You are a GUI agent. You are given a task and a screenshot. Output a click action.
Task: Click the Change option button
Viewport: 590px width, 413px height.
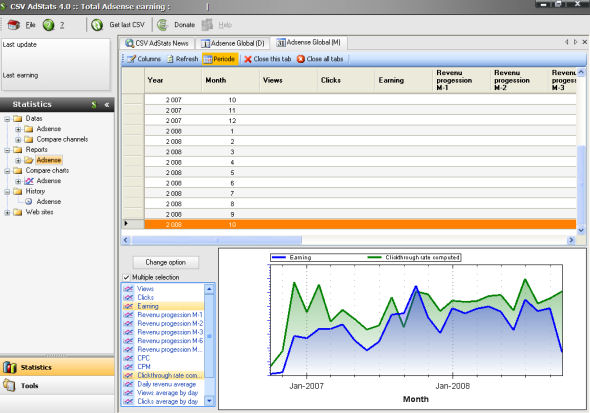coord(166,263)
